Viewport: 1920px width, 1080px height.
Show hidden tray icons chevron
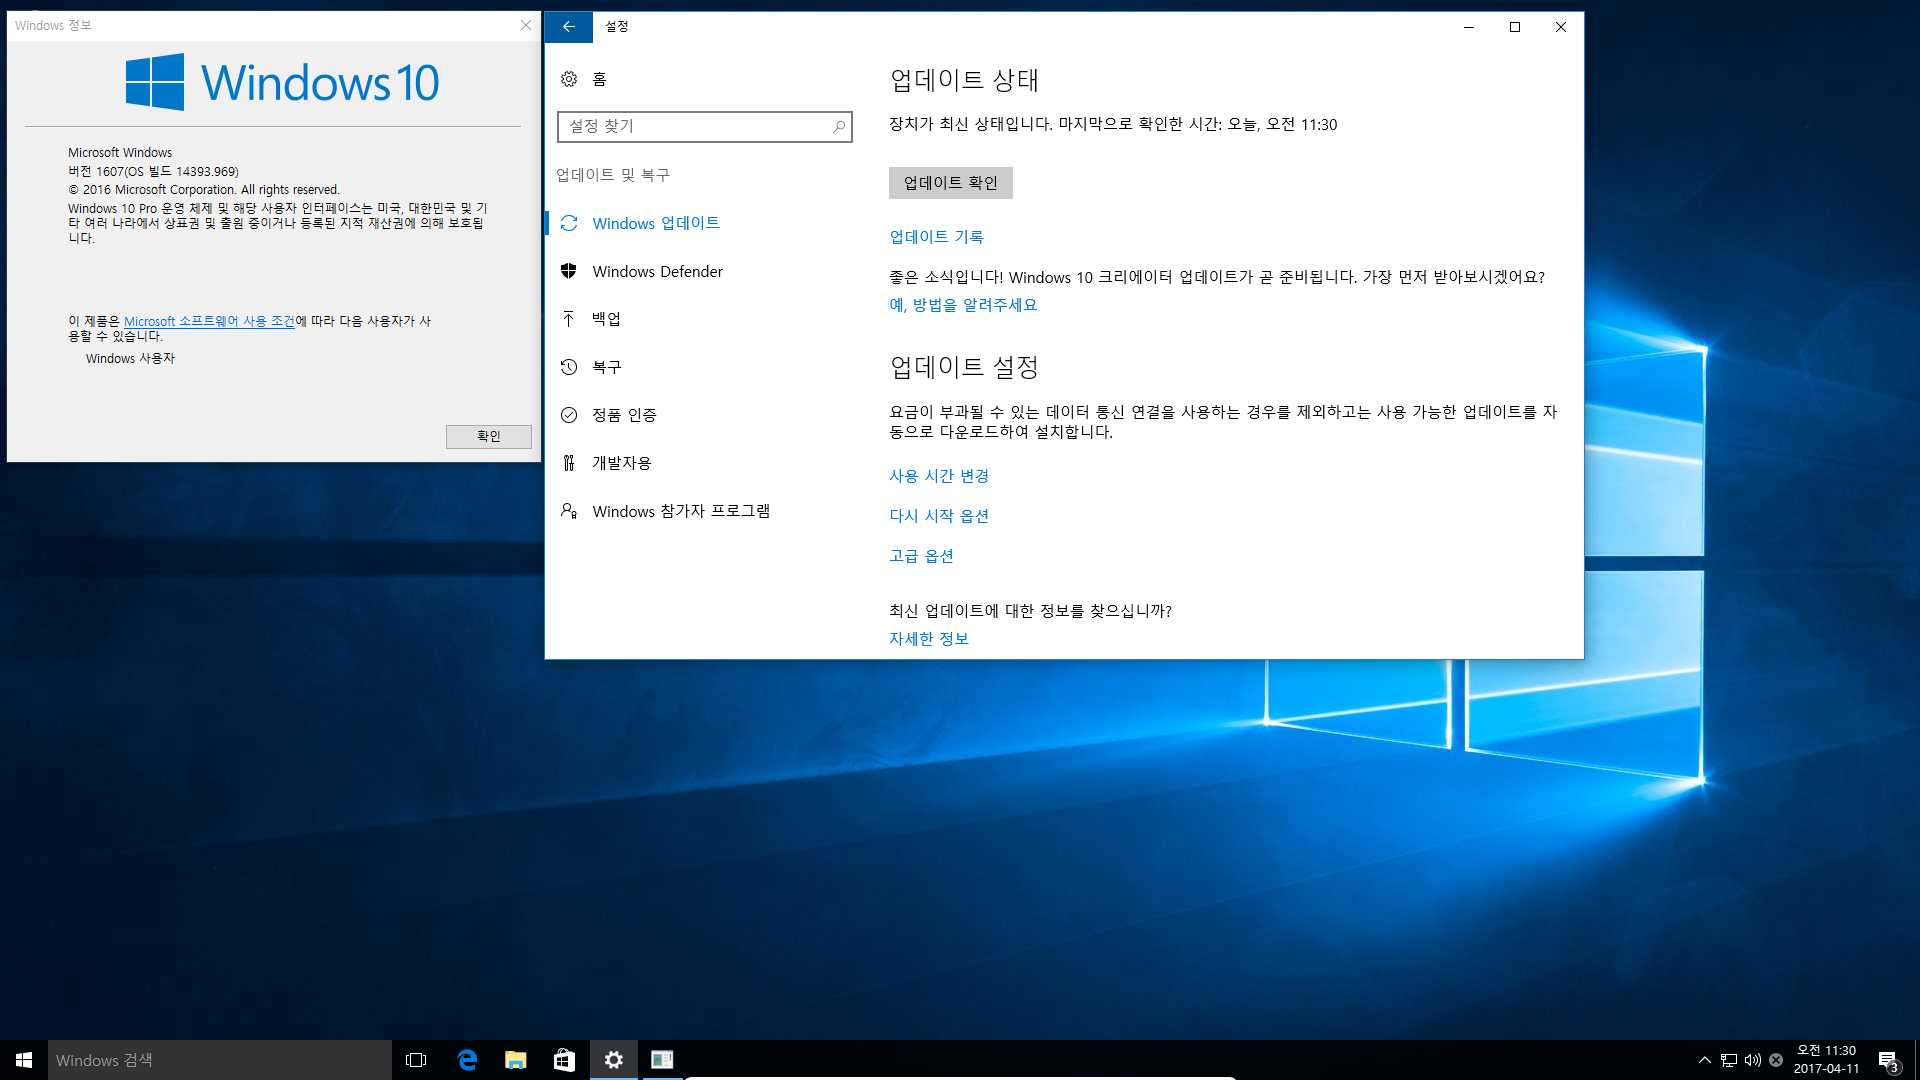(1705, 1060)
